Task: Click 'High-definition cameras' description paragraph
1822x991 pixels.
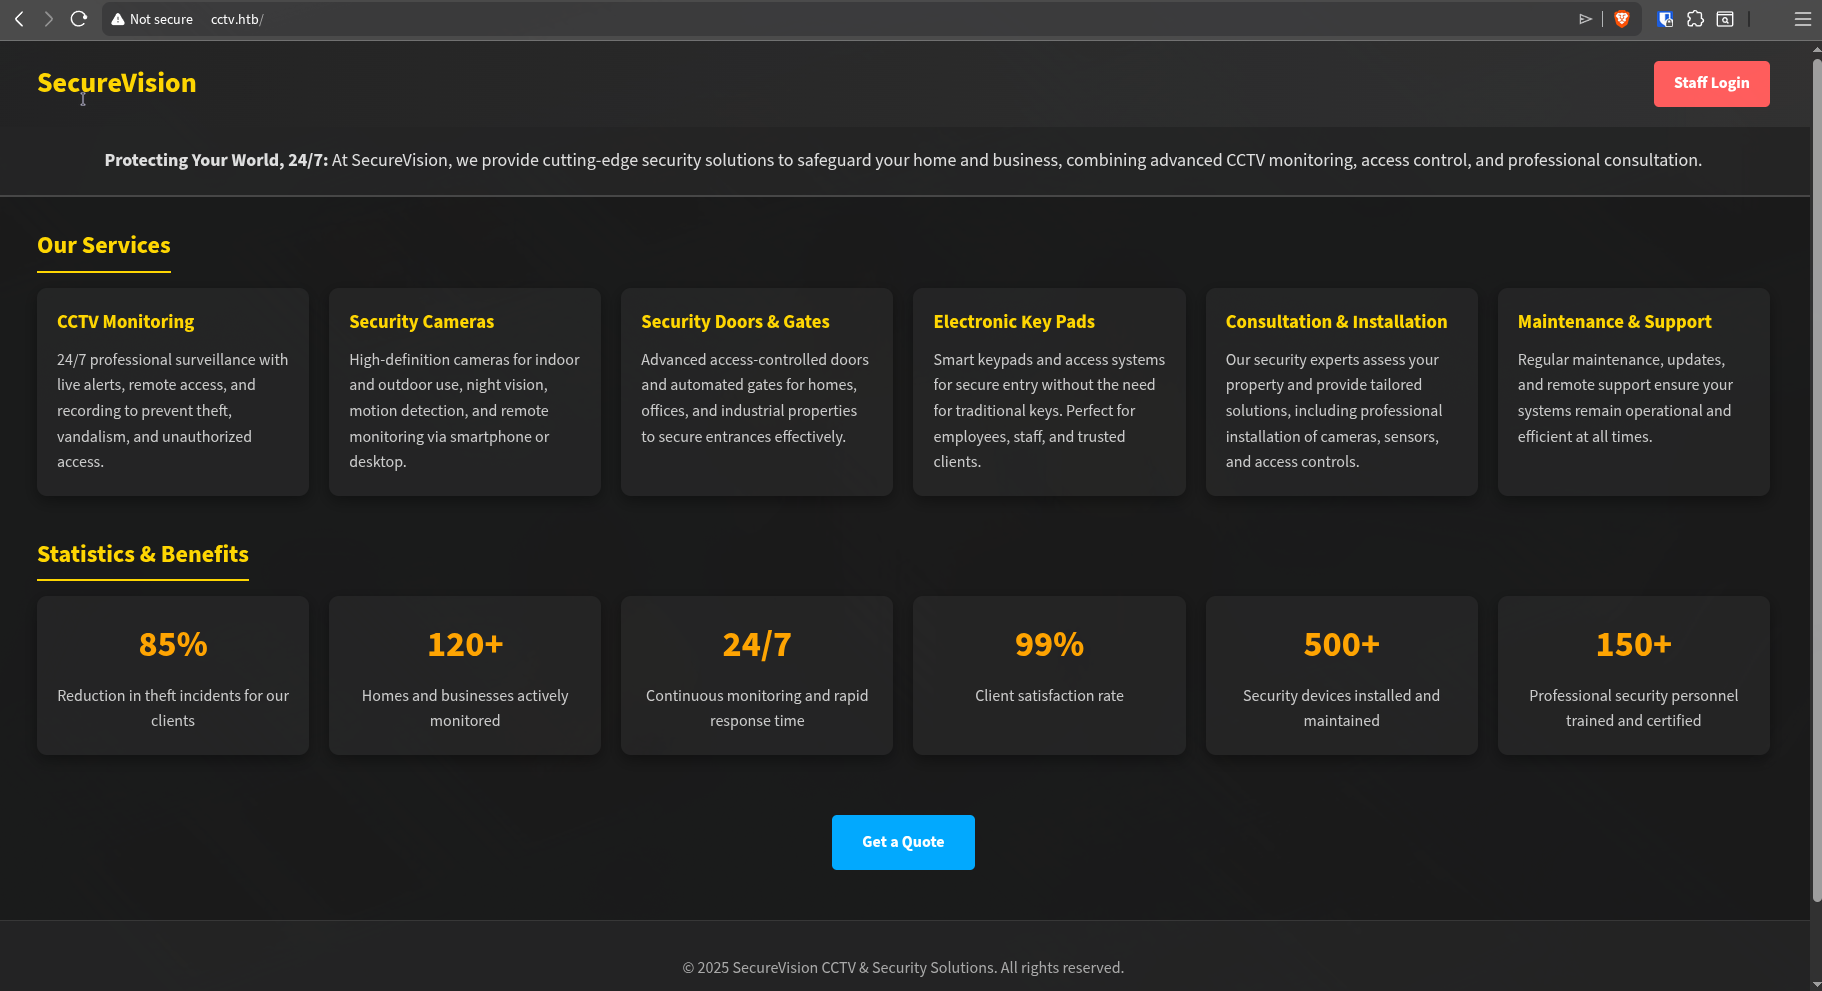Action: 465,411
